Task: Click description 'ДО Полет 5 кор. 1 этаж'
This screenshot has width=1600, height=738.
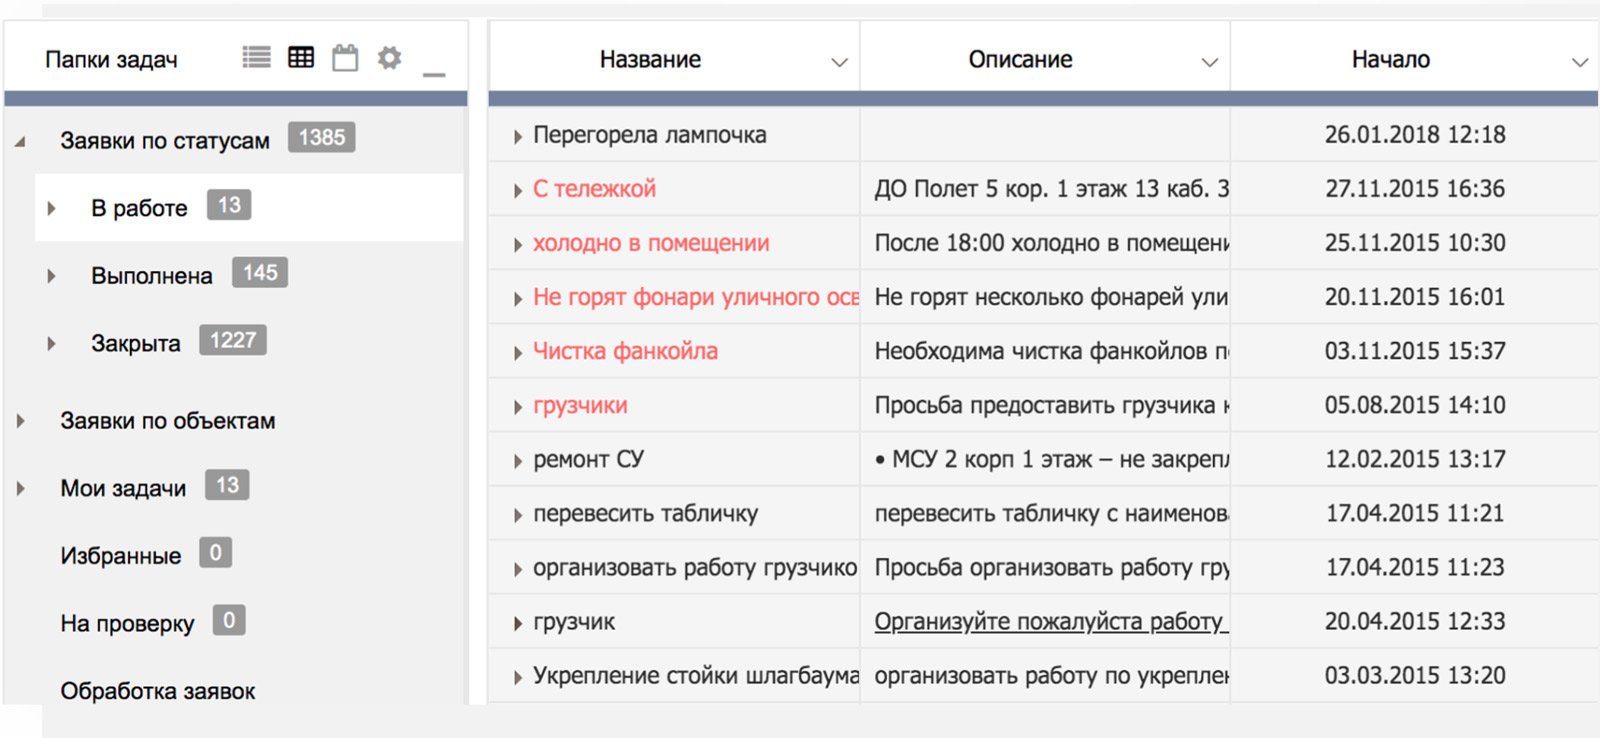Action: [x=1051, y=188]
